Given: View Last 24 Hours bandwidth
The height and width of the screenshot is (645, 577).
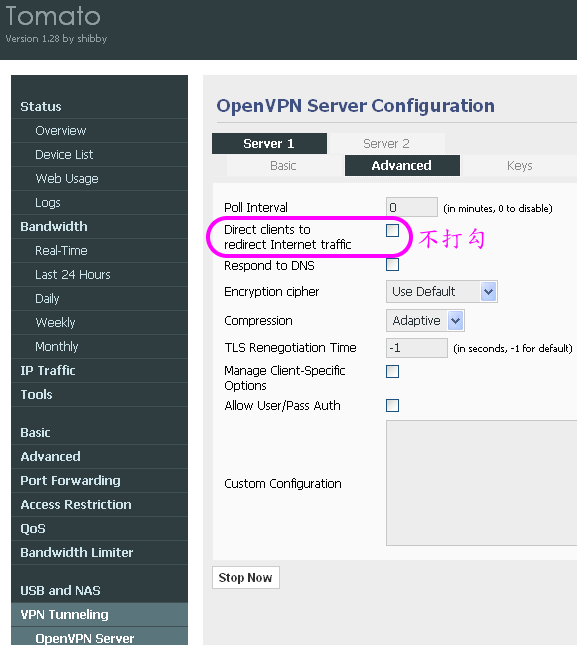Looking at the screenshot, I should [x=100, y=274].
